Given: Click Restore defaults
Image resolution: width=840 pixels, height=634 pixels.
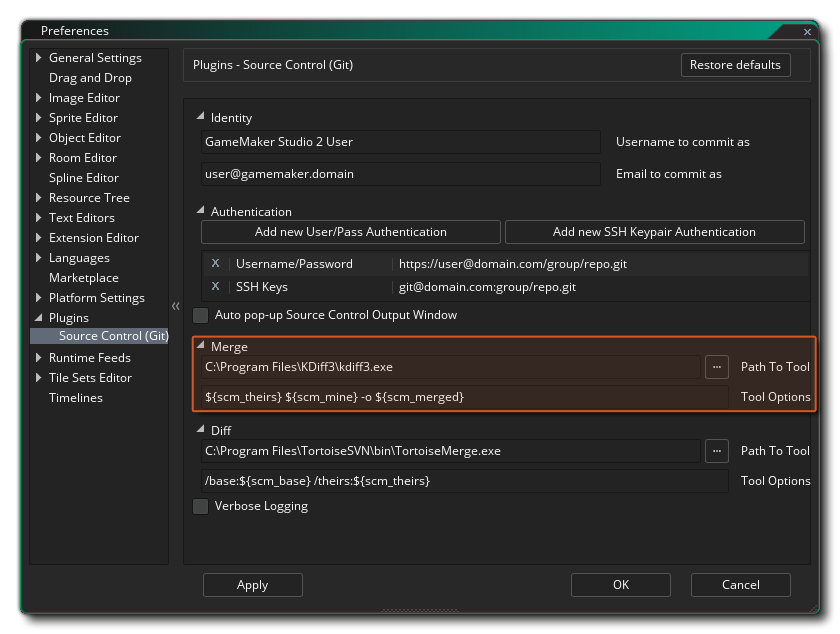Looking at the screenshot, I should click(735, 64).
